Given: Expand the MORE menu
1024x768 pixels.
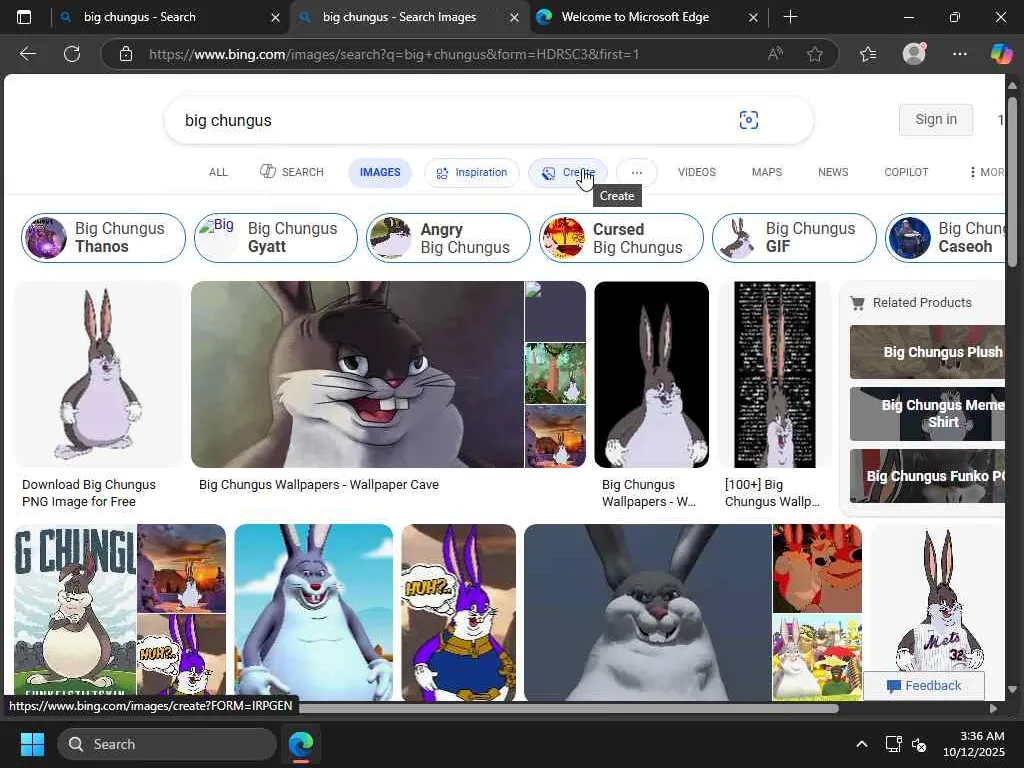Looking at the screenshot, I should [x=987, y=172].
